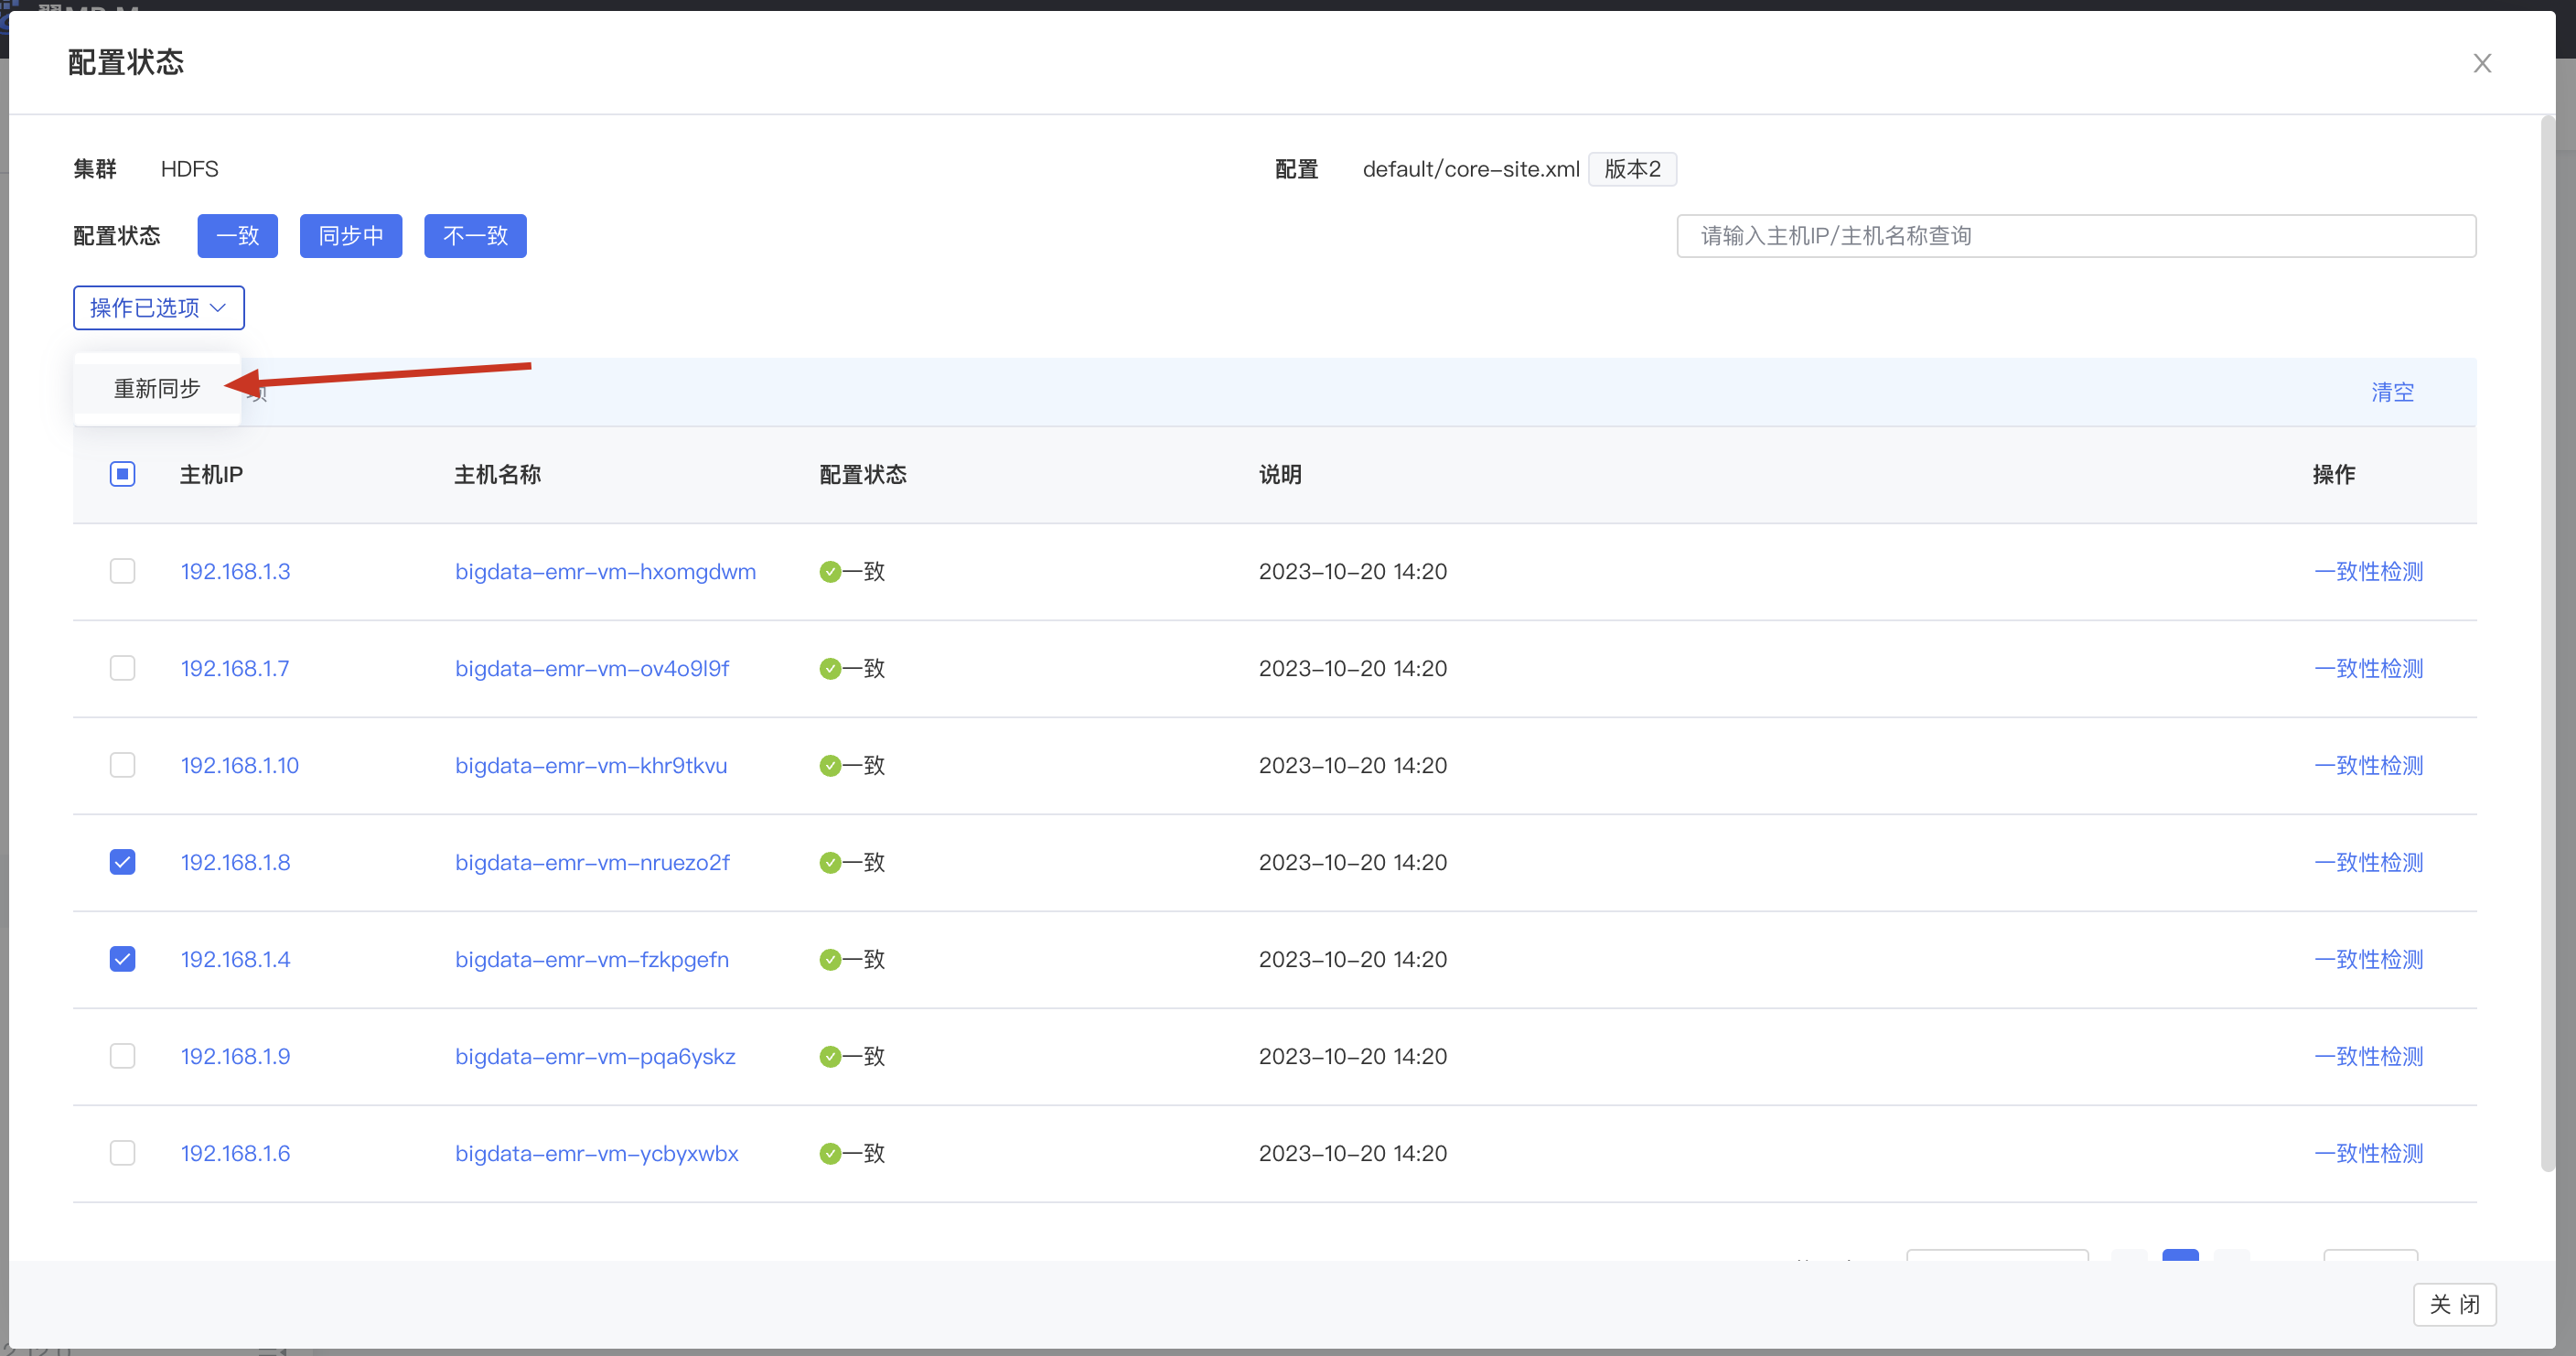
Task: Run 一致性检测 for host 192.168.1.7
Action: pos(2368,669)
